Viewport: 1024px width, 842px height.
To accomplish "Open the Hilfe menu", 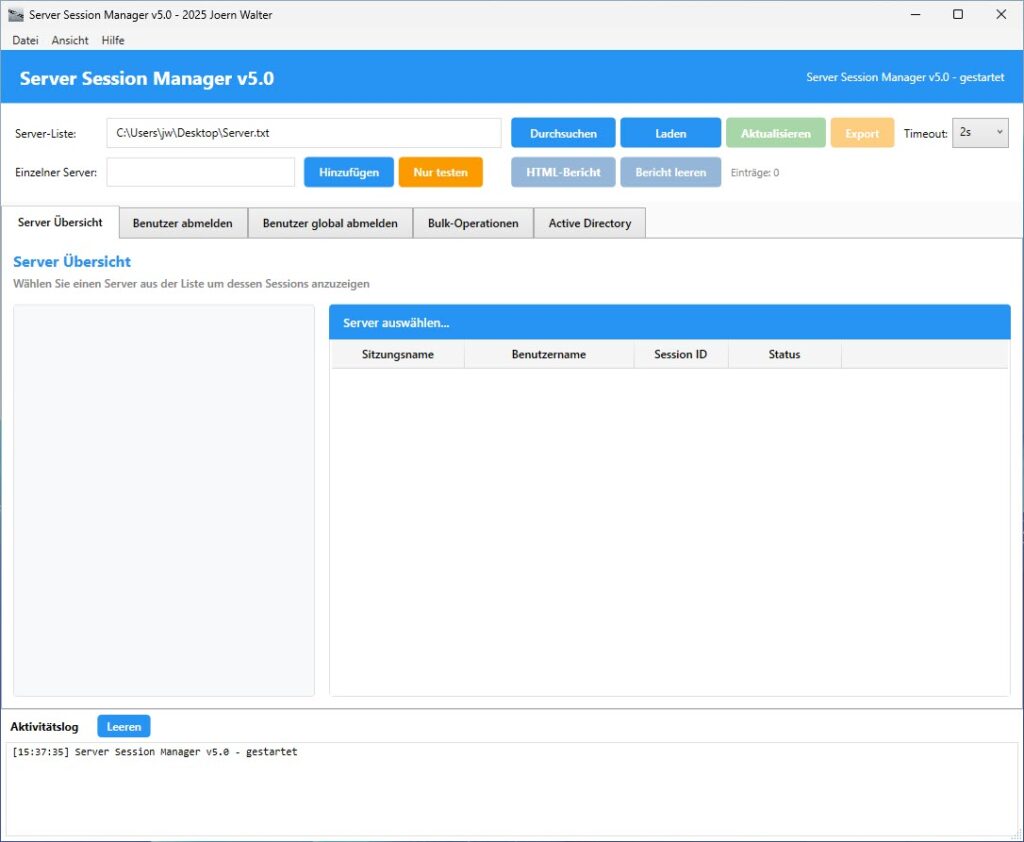I will point(112,40).
